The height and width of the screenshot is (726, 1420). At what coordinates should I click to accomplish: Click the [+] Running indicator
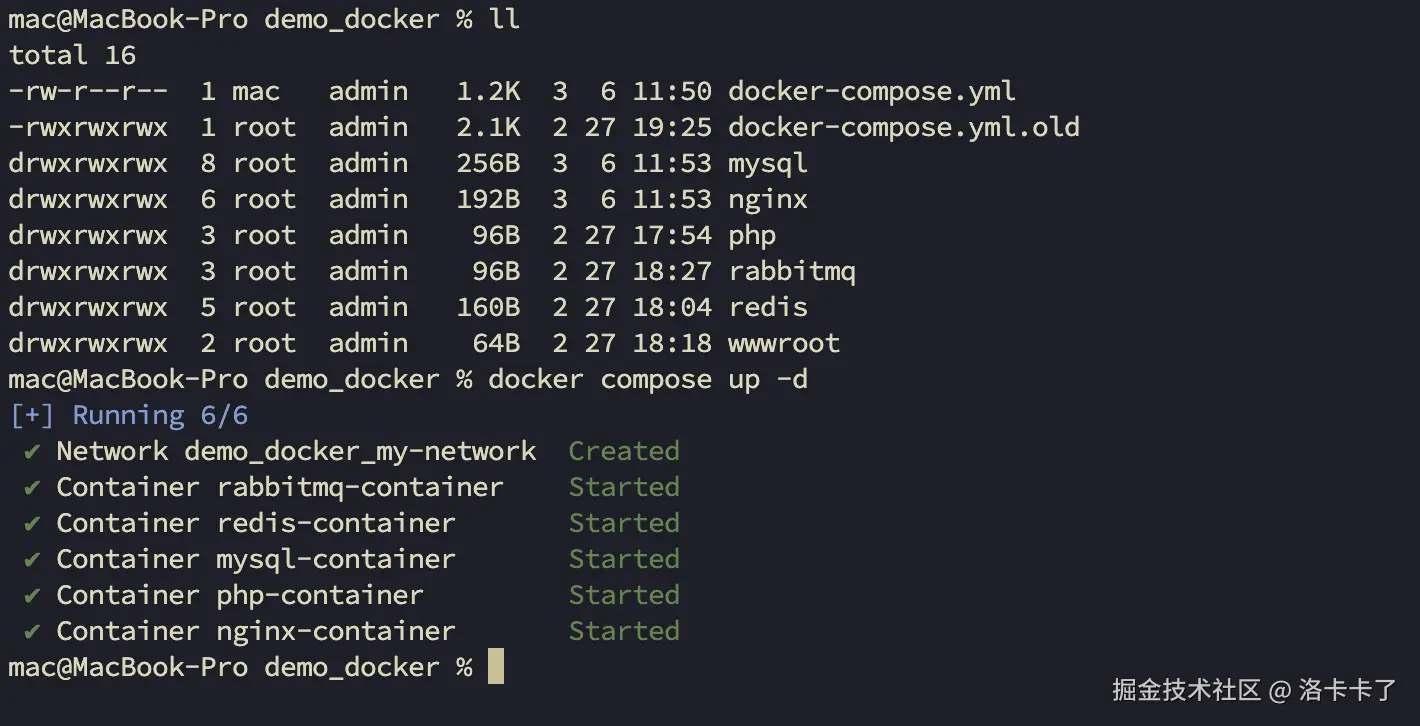[129, 416]
